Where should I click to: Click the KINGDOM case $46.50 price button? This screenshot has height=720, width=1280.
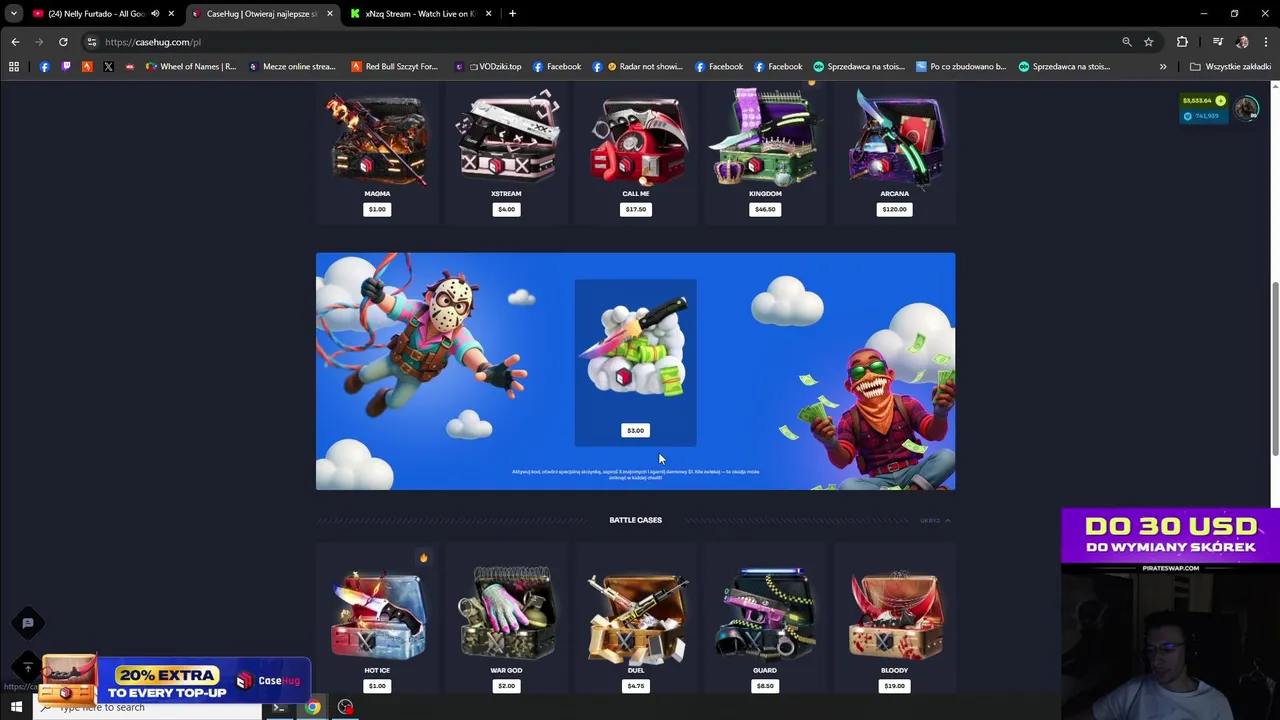765,209
